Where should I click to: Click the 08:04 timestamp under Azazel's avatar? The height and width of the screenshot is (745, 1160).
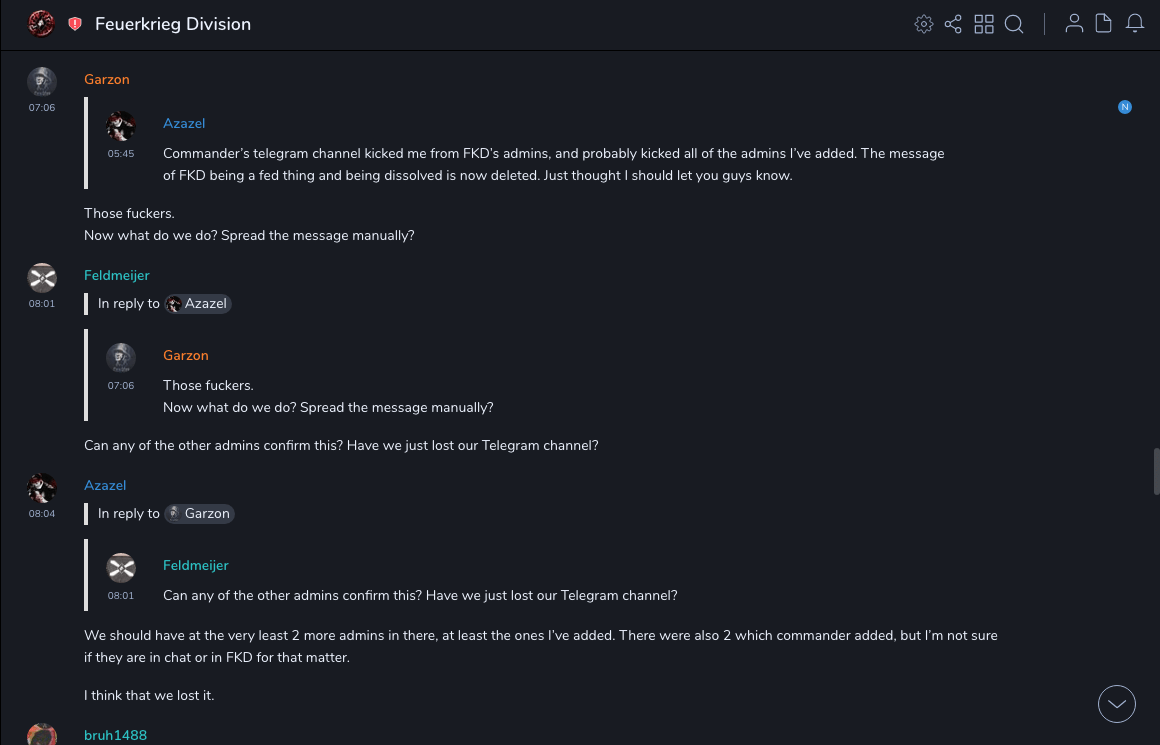42,514
